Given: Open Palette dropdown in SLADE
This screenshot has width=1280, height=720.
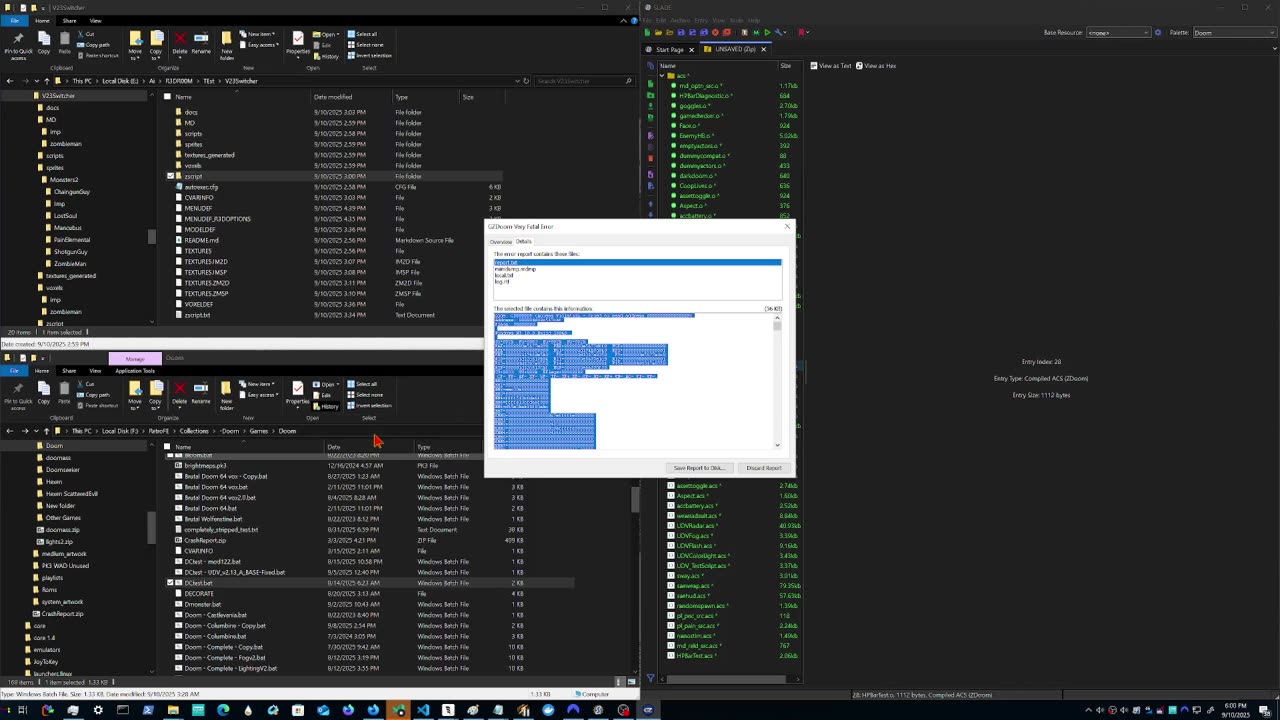Looking at the screenshot, I should coord(1234,32).
